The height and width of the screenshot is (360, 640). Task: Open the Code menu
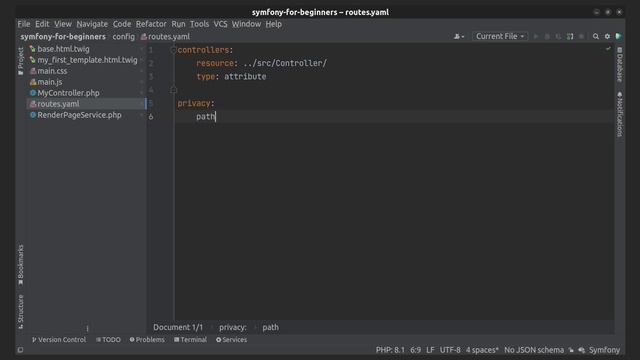click(x=122, y=24)
